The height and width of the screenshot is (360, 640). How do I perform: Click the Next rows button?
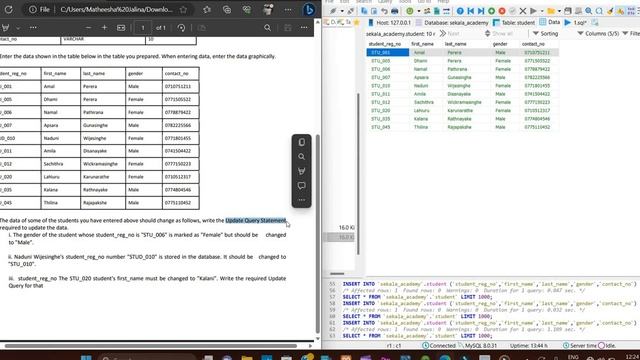click(x=449, y=33)
